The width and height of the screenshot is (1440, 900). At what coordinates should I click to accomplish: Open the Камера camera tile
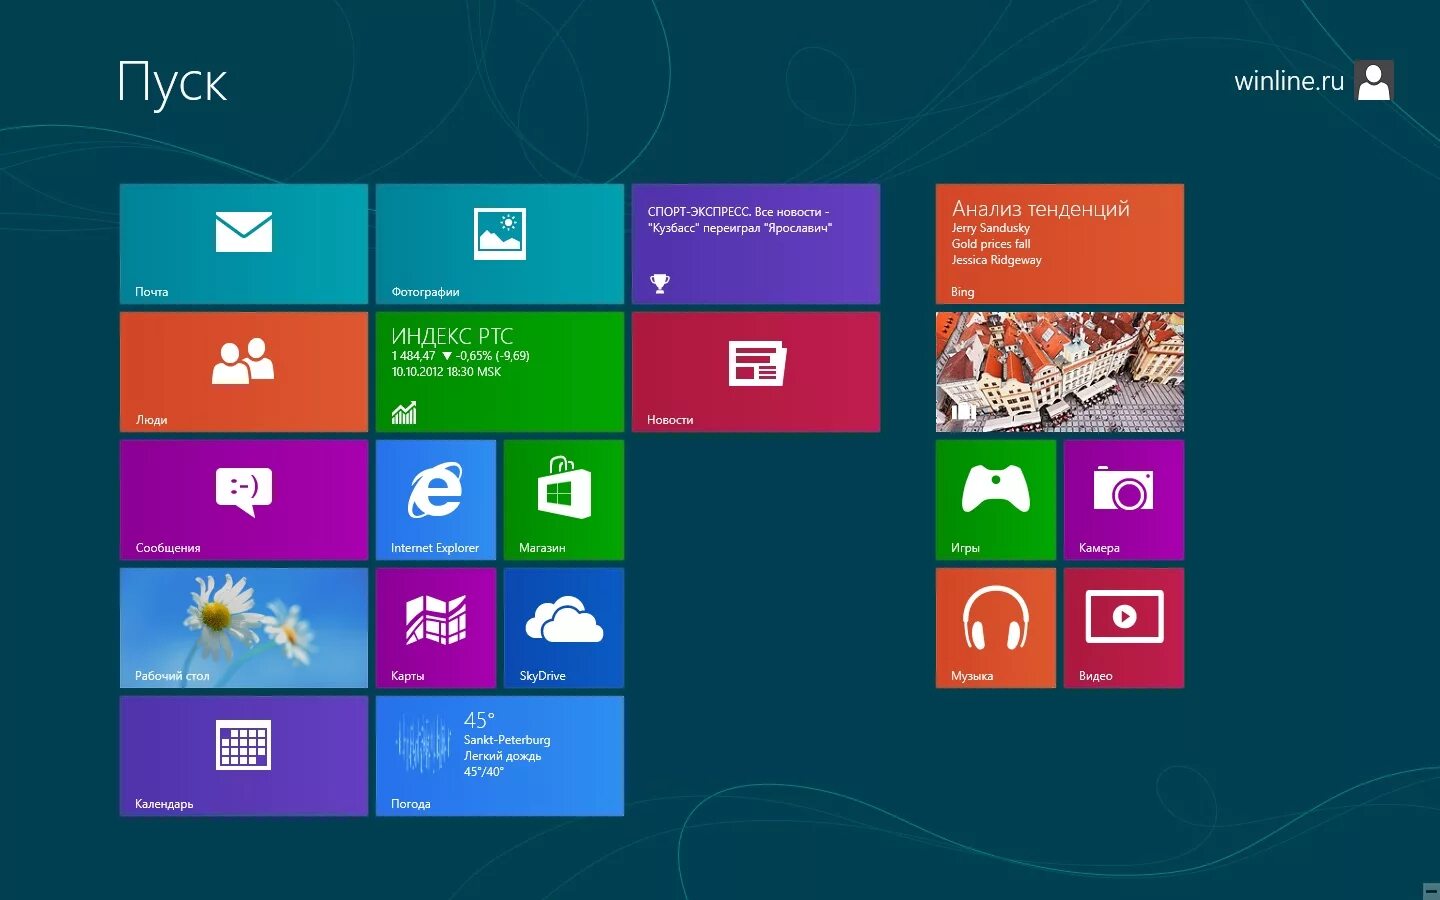[1124, 500]
